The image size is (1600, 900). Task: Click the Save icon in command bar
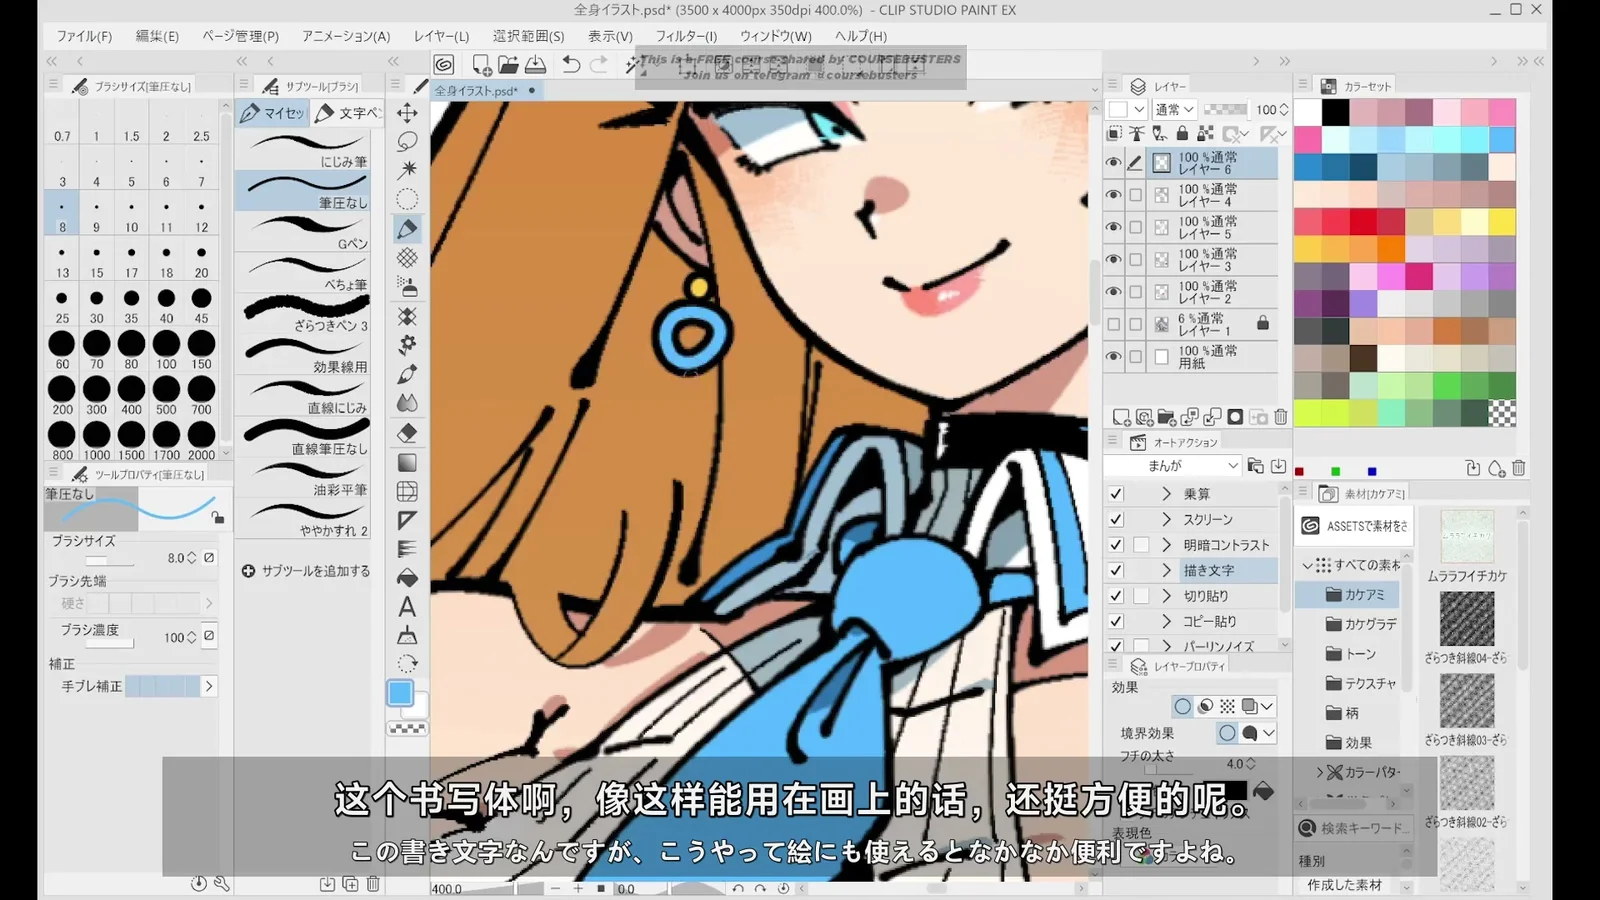[x=535, y=65]
